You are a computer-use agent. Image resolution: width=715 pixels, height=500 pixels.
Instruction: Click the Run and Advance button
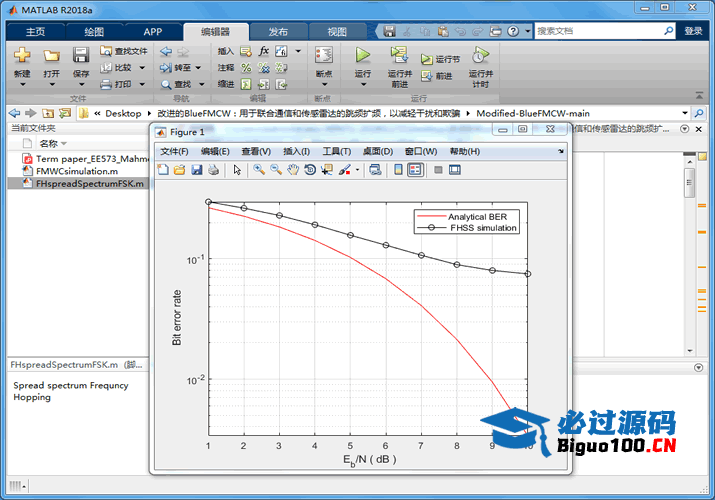tap(399, 64)
